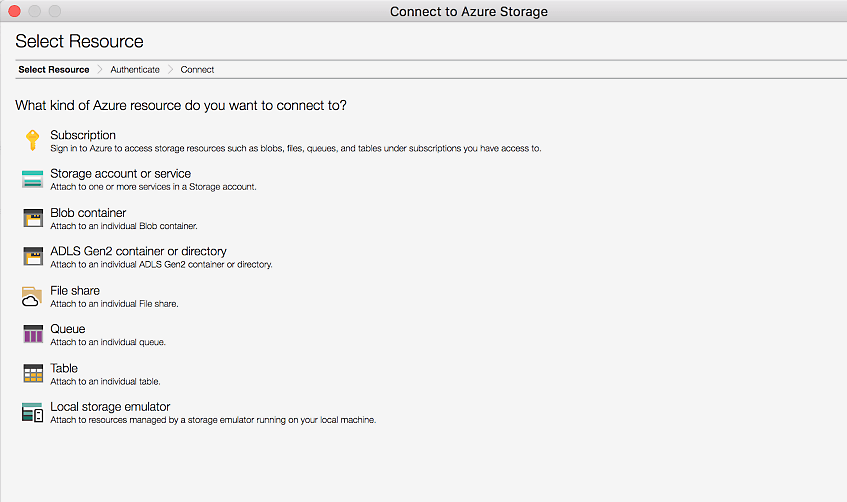
Task: Select the Queue resource label
Action: click(67, 329)
